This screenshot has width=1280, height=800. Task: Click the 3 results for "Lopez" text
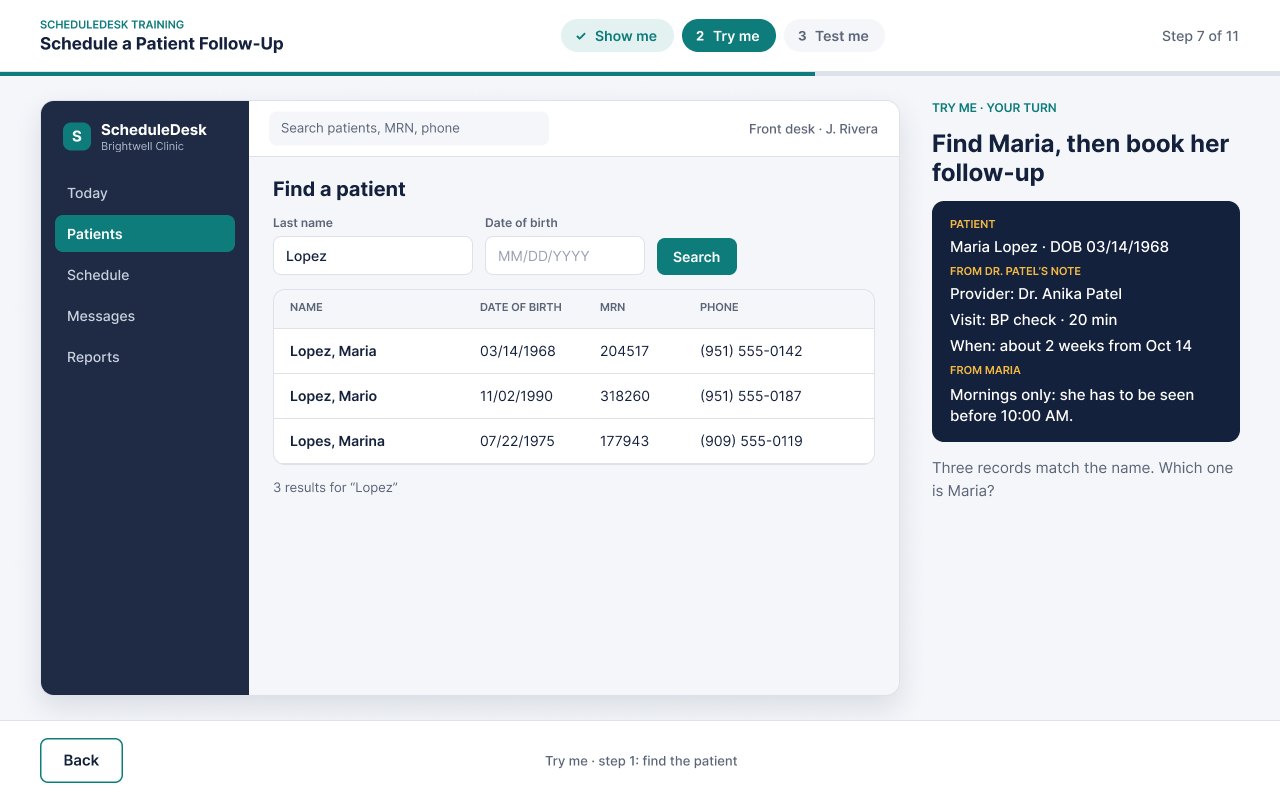pyautogui.click(x=336, y=488)
